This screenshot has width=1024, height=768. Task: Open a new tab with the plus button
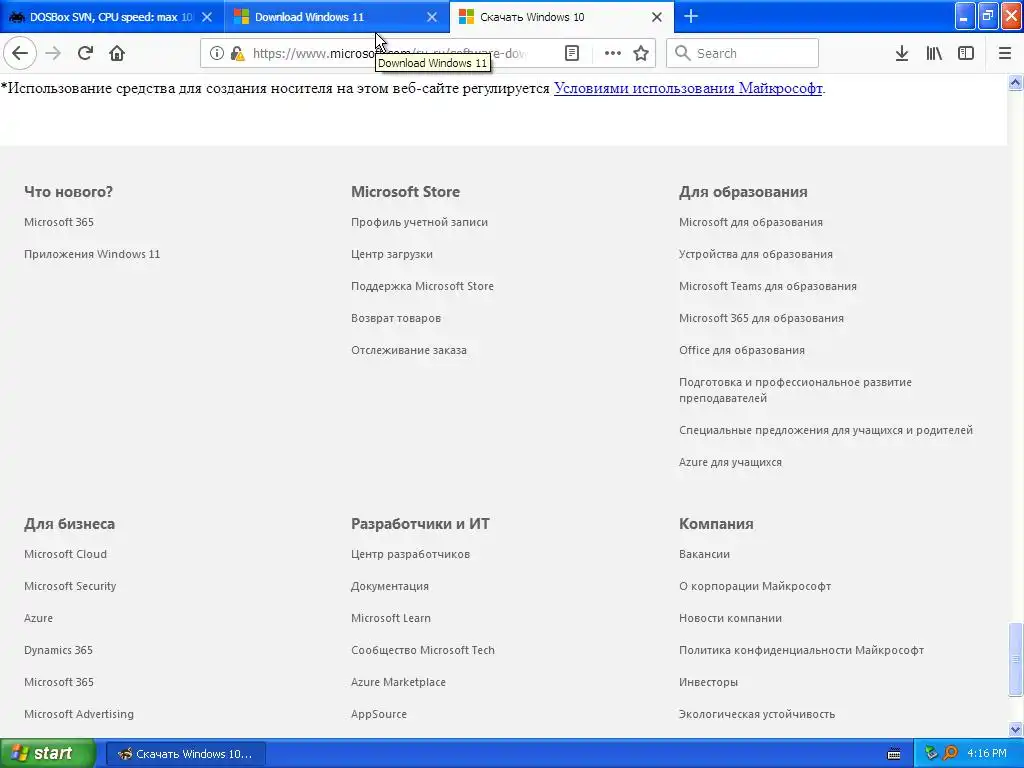click(690, 16)
